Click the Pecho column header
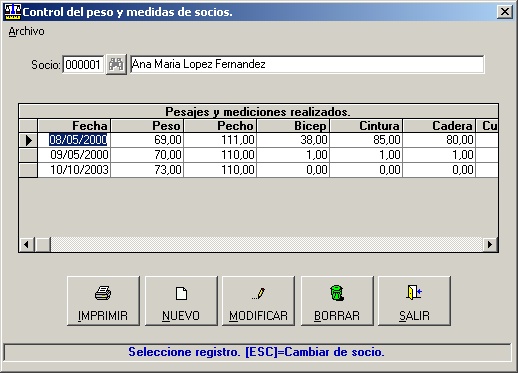The image size is (518, 373). (220, 126)
